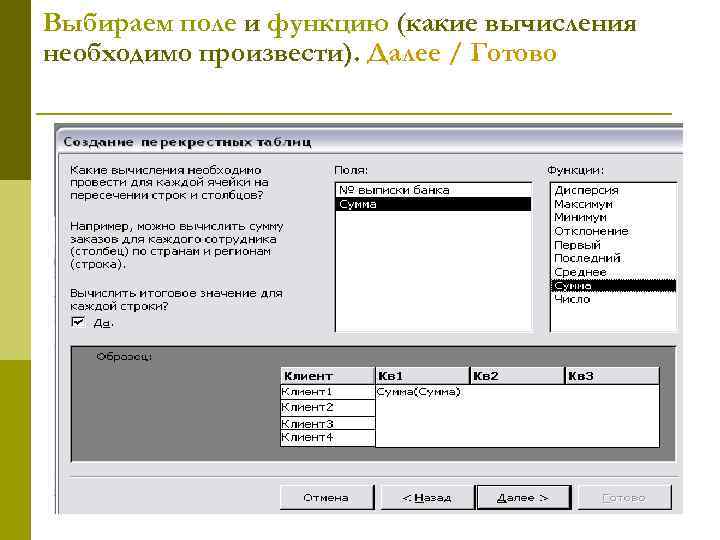Click the 'Сумма(Сумма)' cell in the sample
Image resolution: width=720 pixels, height=540 pixels.
[418, 392]
